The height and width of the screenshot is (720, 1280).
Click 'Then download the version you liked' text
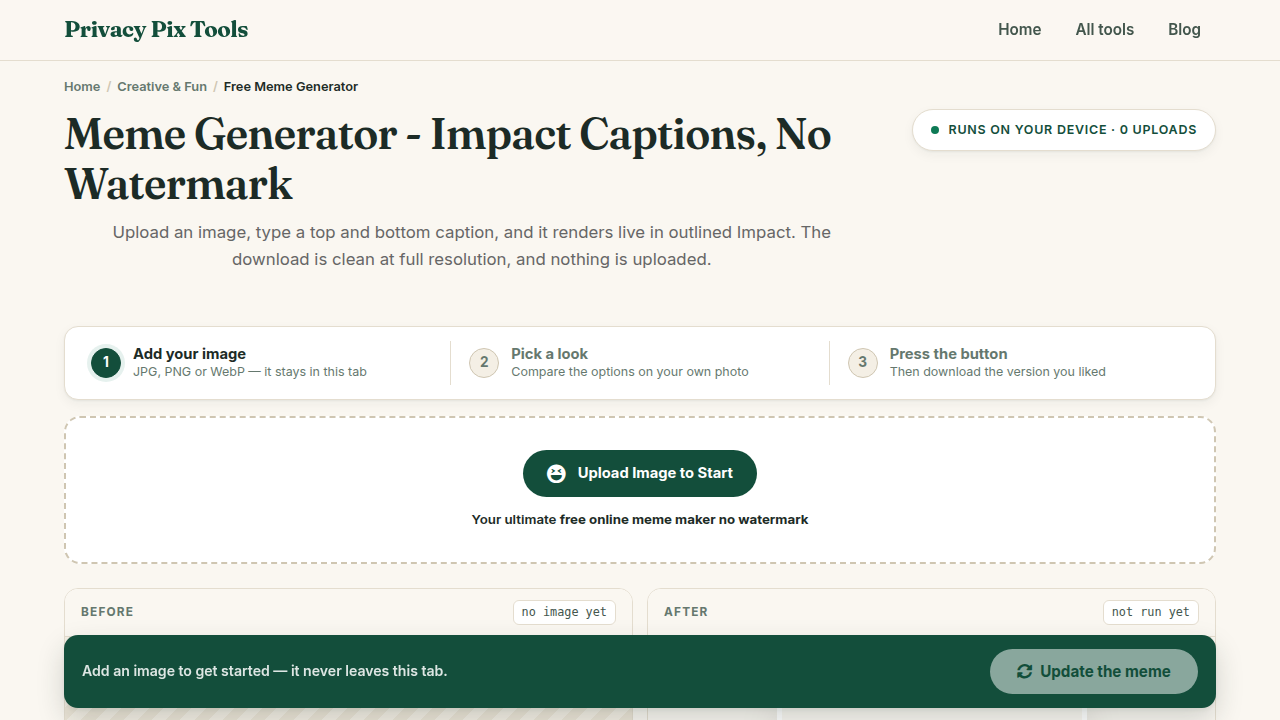(998, 372)
